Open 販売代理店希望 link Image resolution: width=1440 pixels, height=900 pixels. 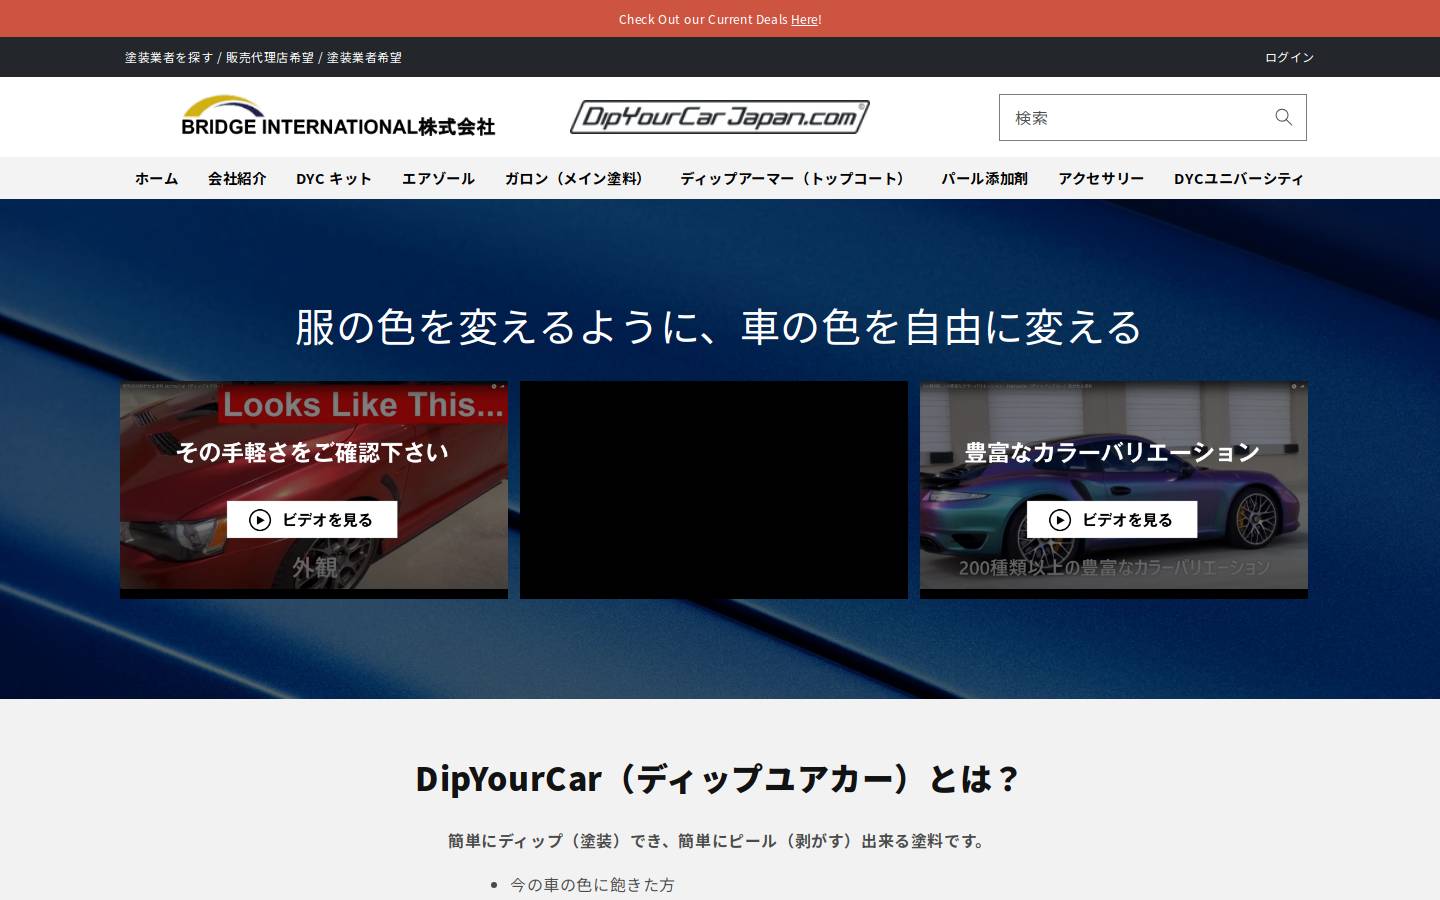[x=270, y=58]
